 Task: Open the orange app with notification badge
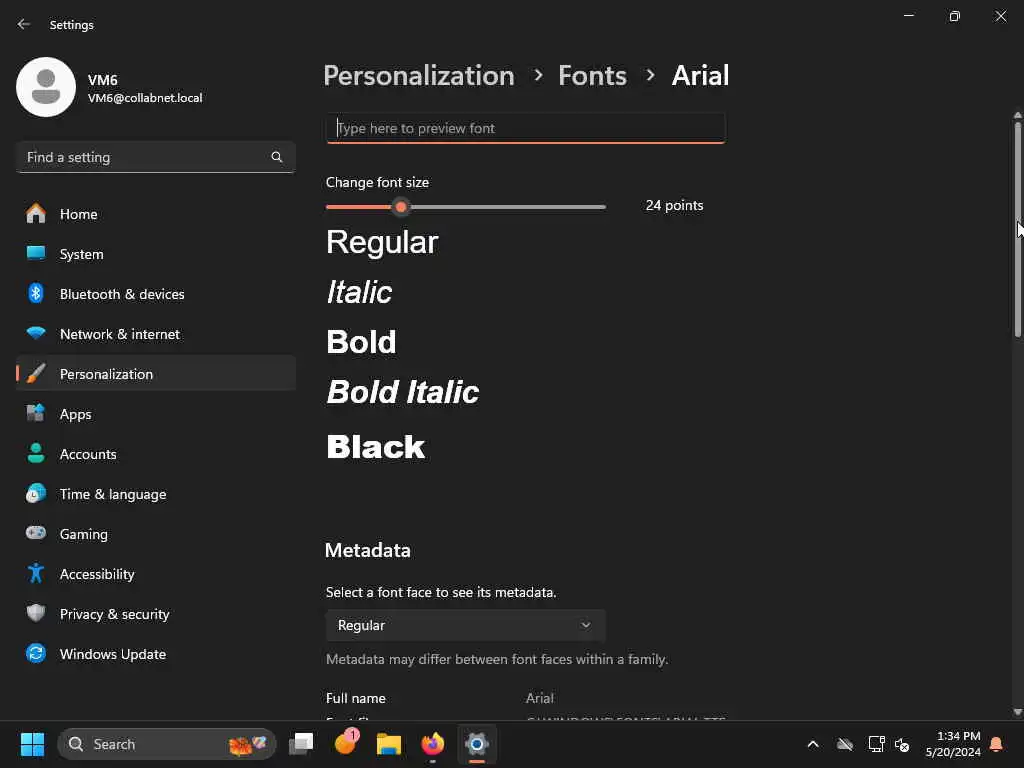[x=345, y=743]
